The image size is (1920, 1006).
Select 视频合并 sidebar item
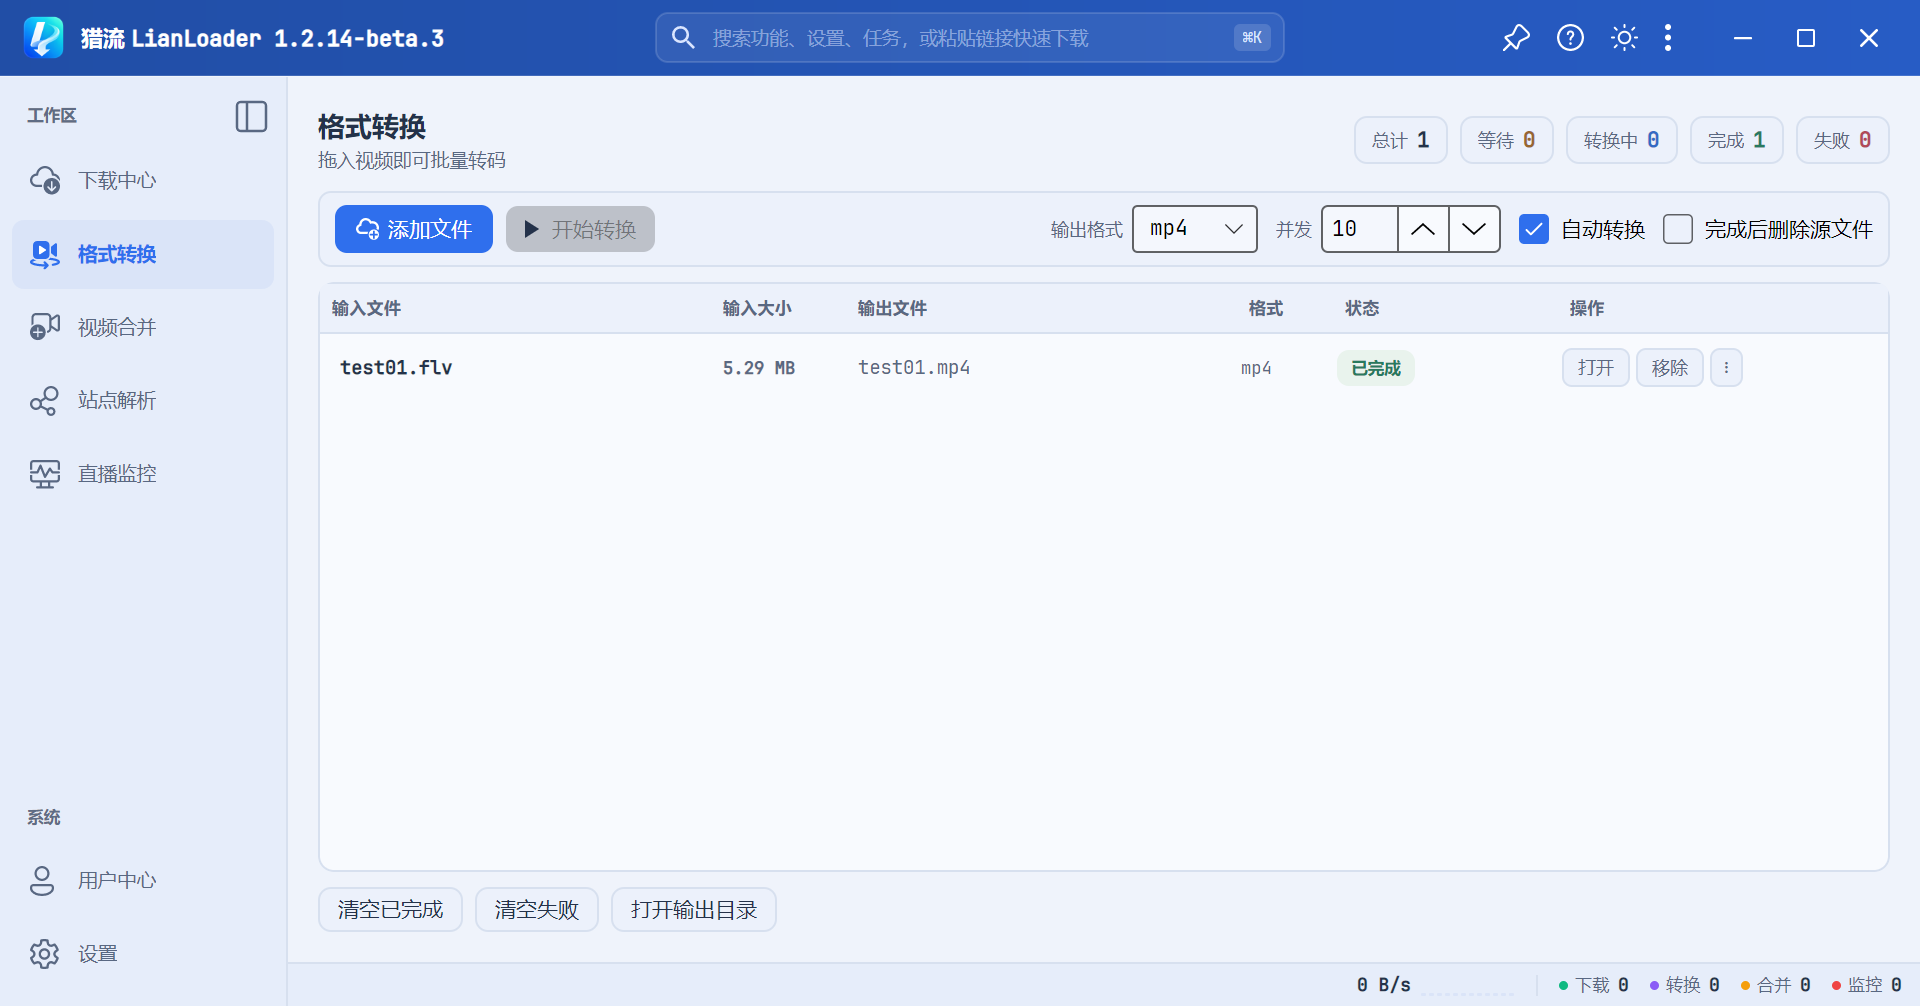[x=143, y=327]
